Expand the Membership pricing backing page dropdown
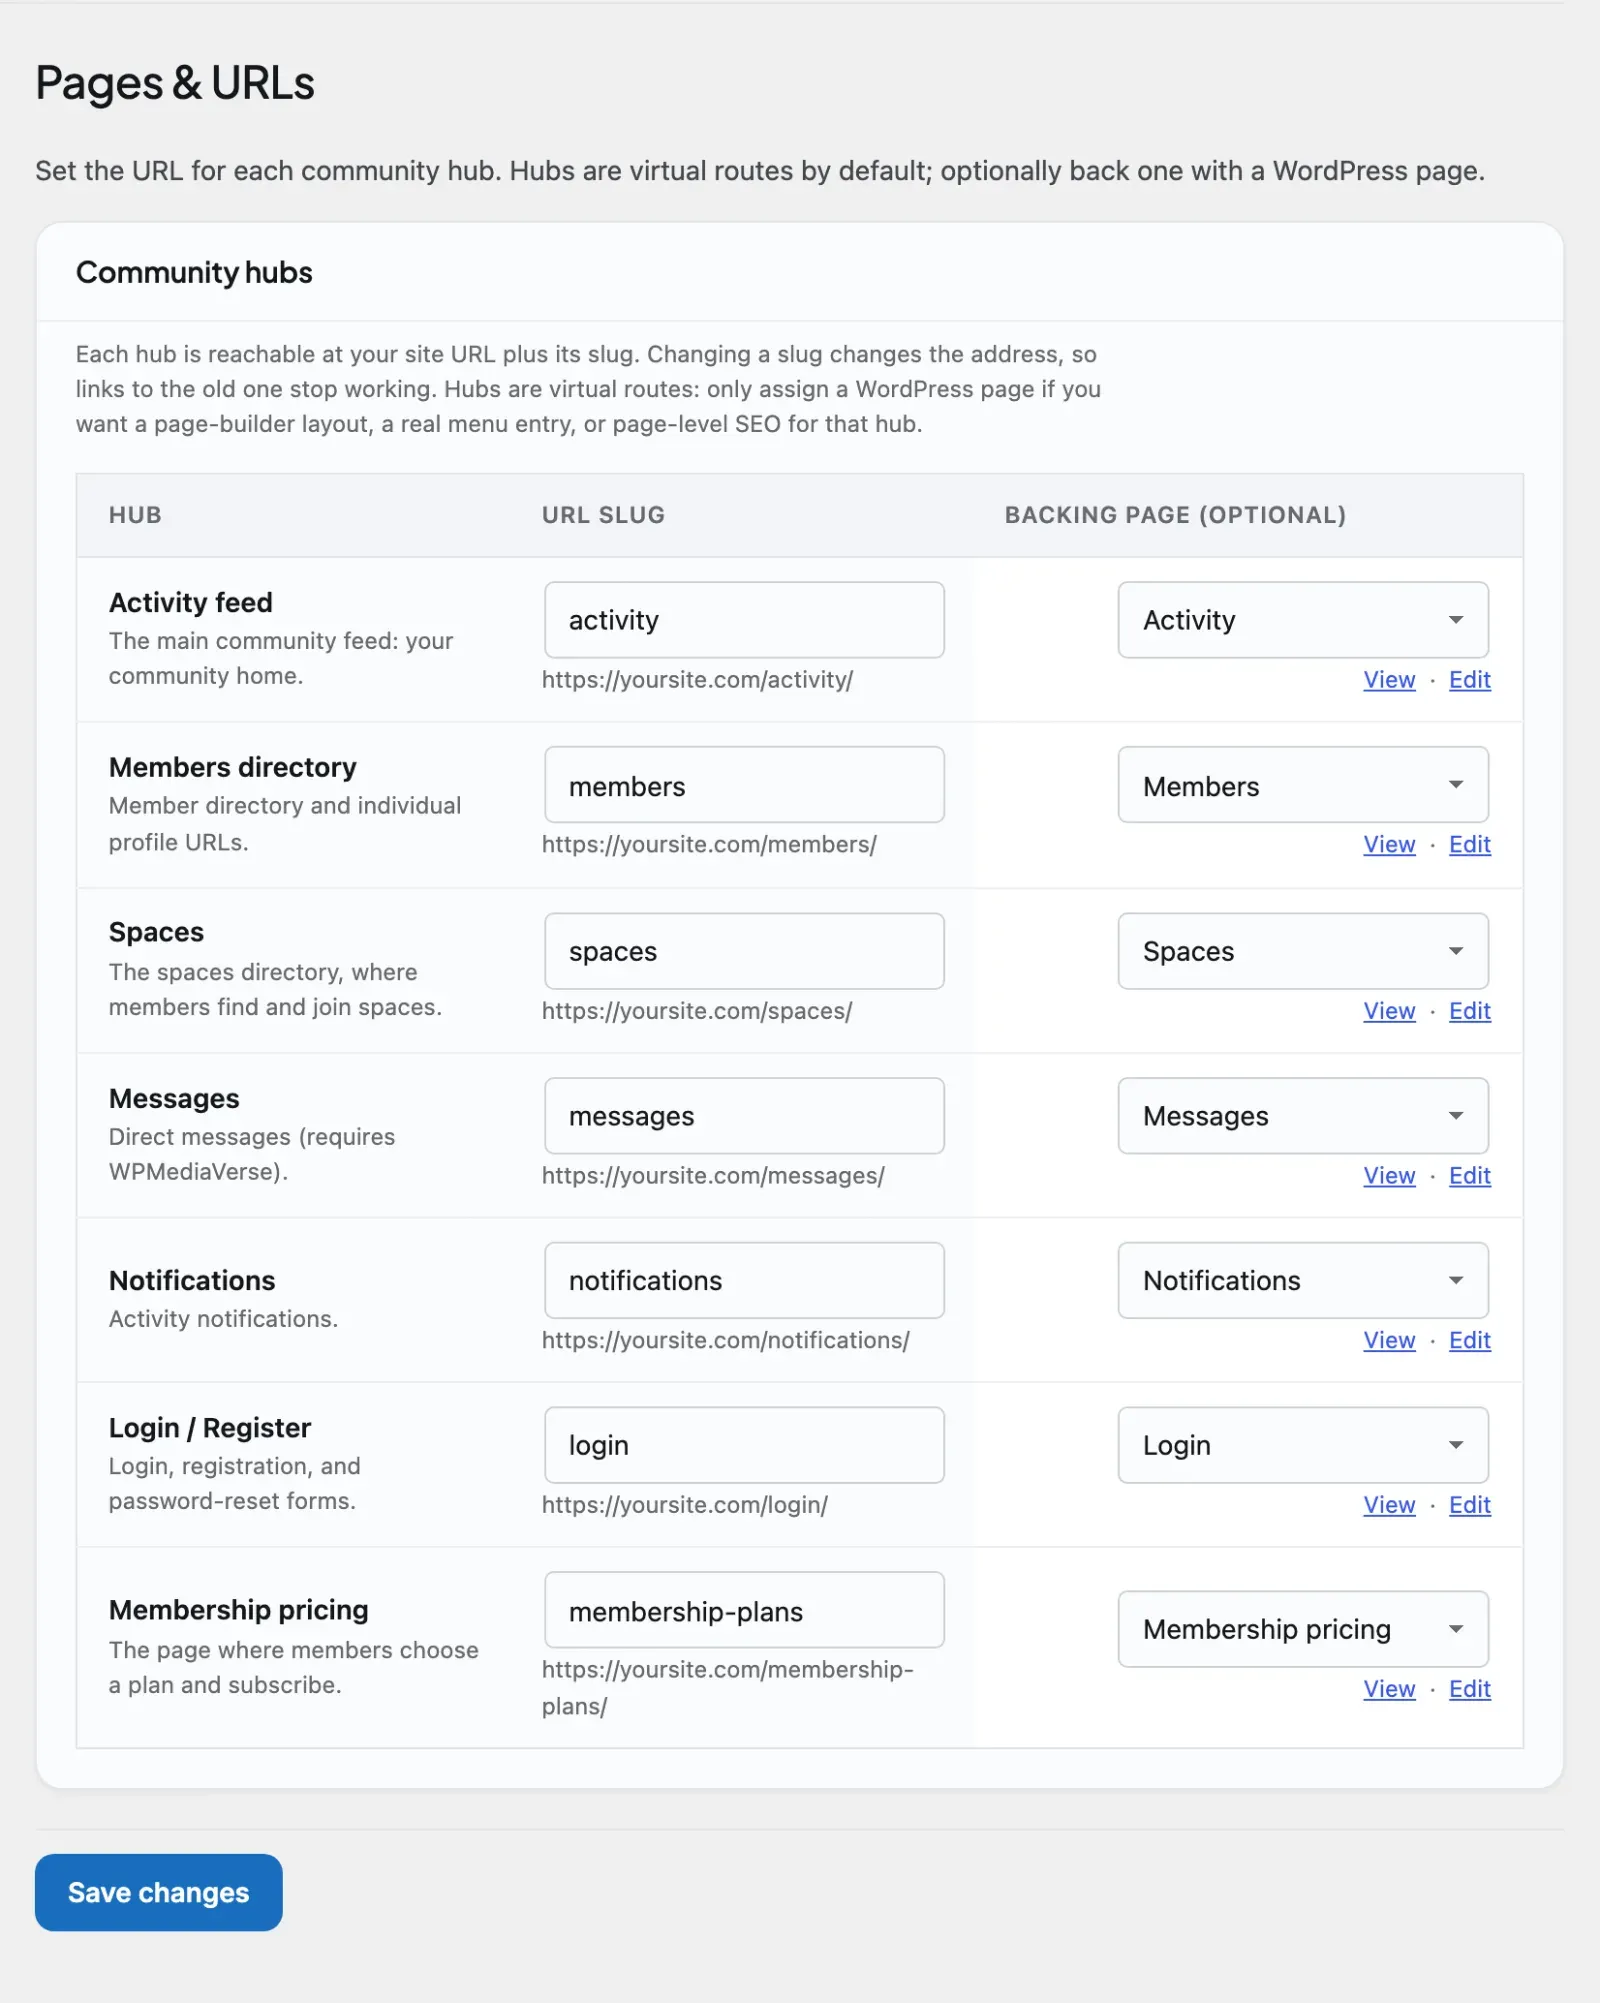The image size is (1600, 2003). 1303,1629
